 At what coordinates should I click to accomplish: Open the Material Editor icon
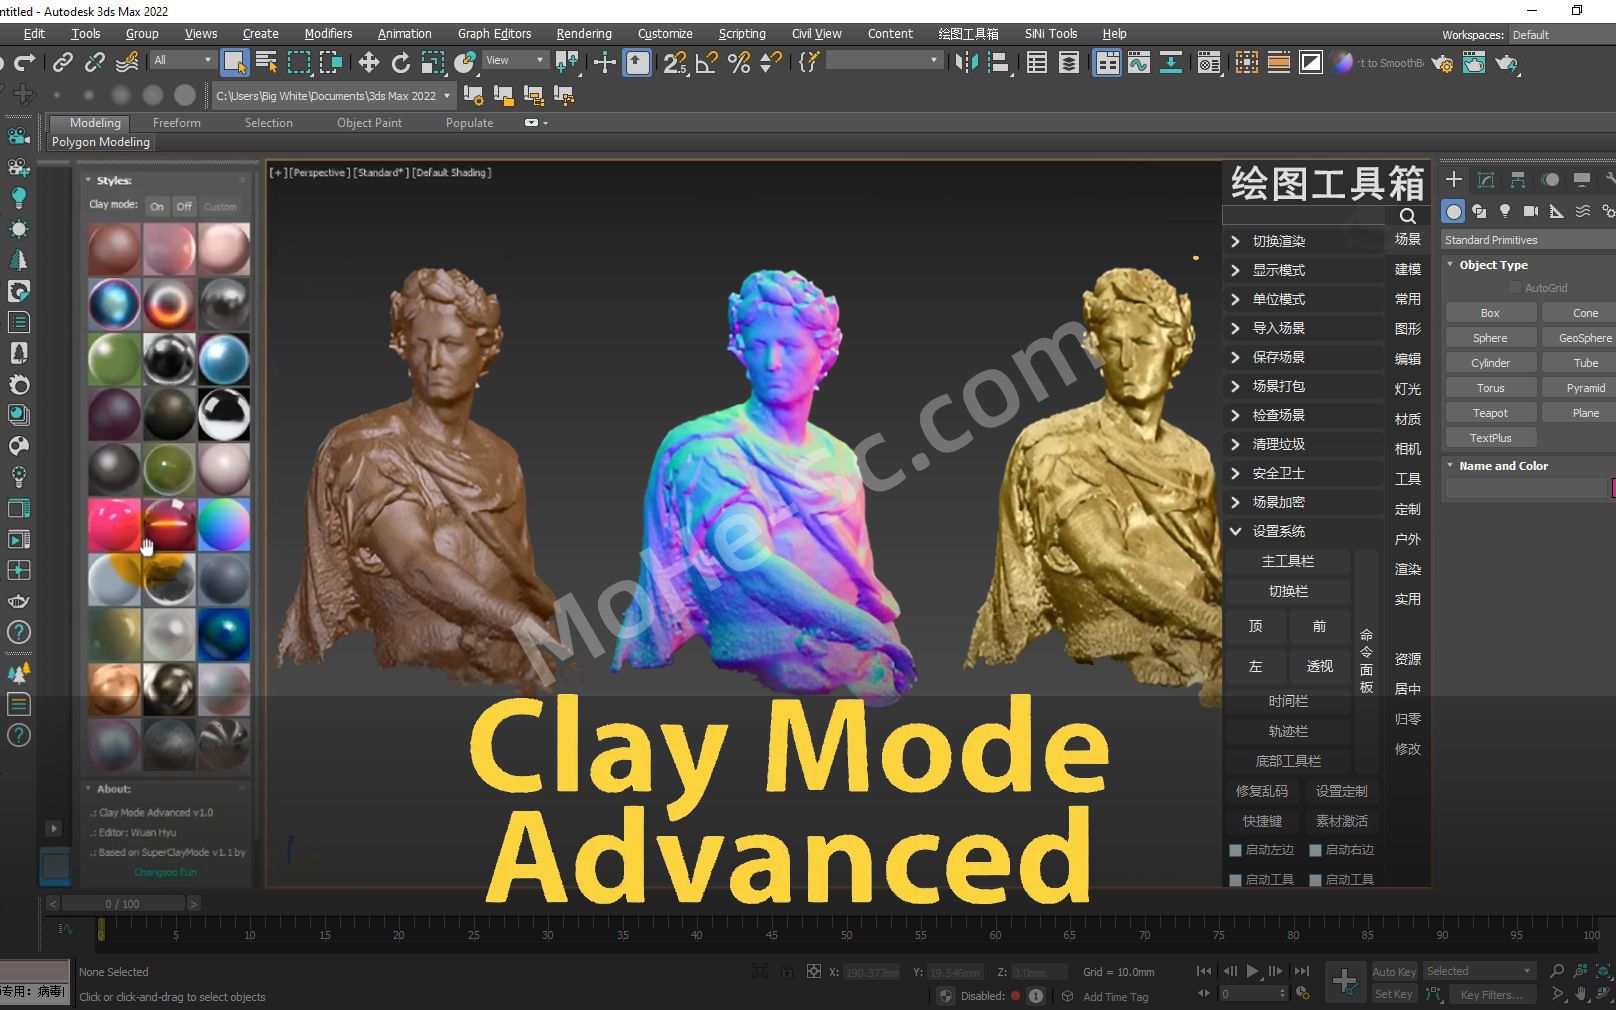click(1207, 63)
